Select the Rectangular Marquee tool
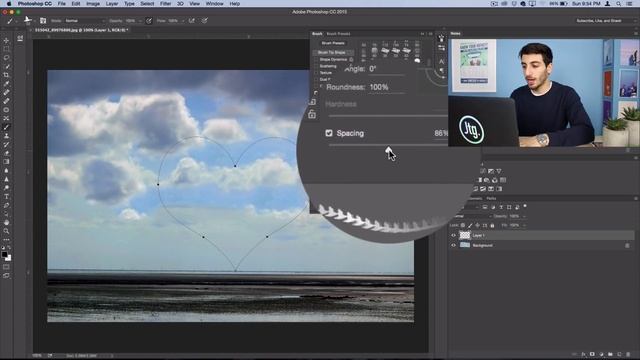 [6, 49]
